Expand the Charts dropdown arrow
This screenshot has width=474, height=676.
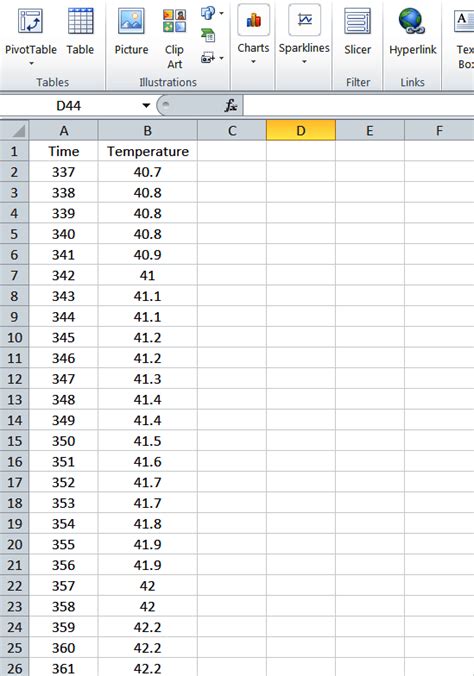[x=253, y=62]
